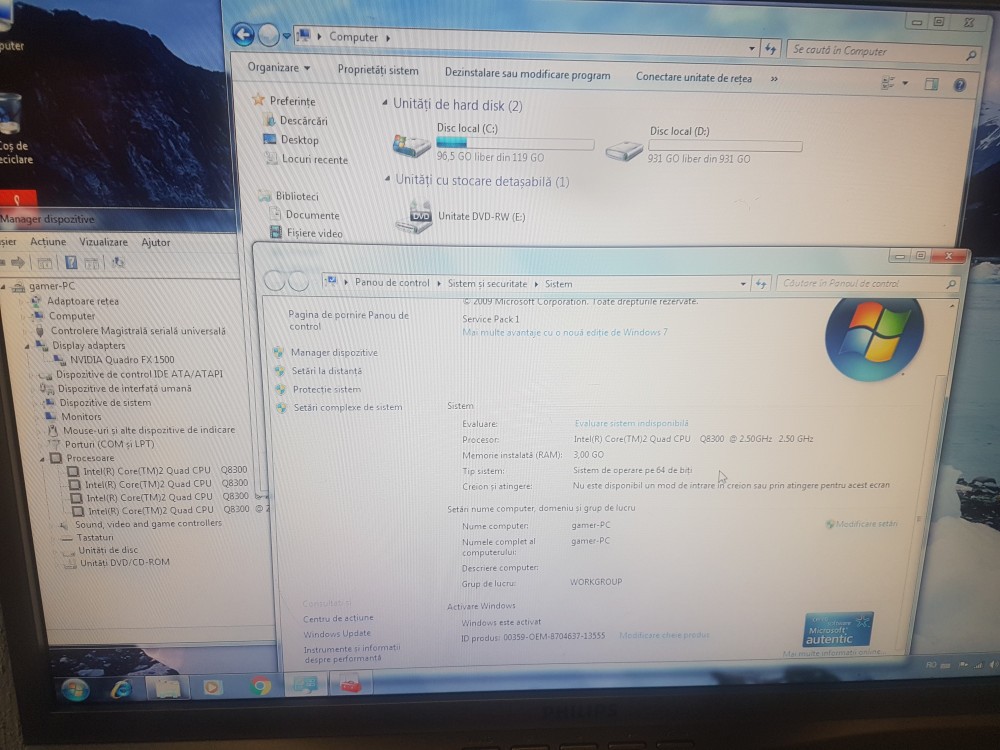Click Proprietăți sistem in the Computer toolbar

(378, 70)
